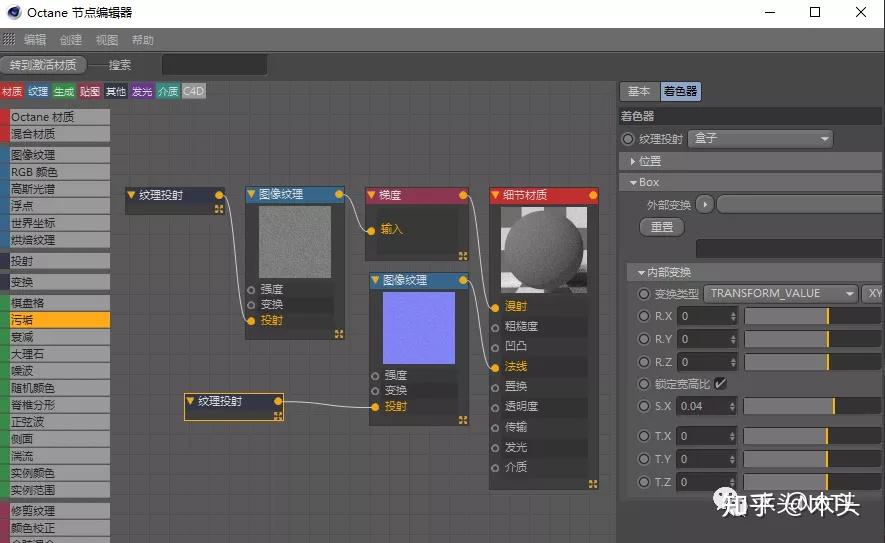Screen dimensions: 885x543
Task: Click resize corner icon of lower 图像纹理 node
Action: pyautogui.click(x=463, y=420)
